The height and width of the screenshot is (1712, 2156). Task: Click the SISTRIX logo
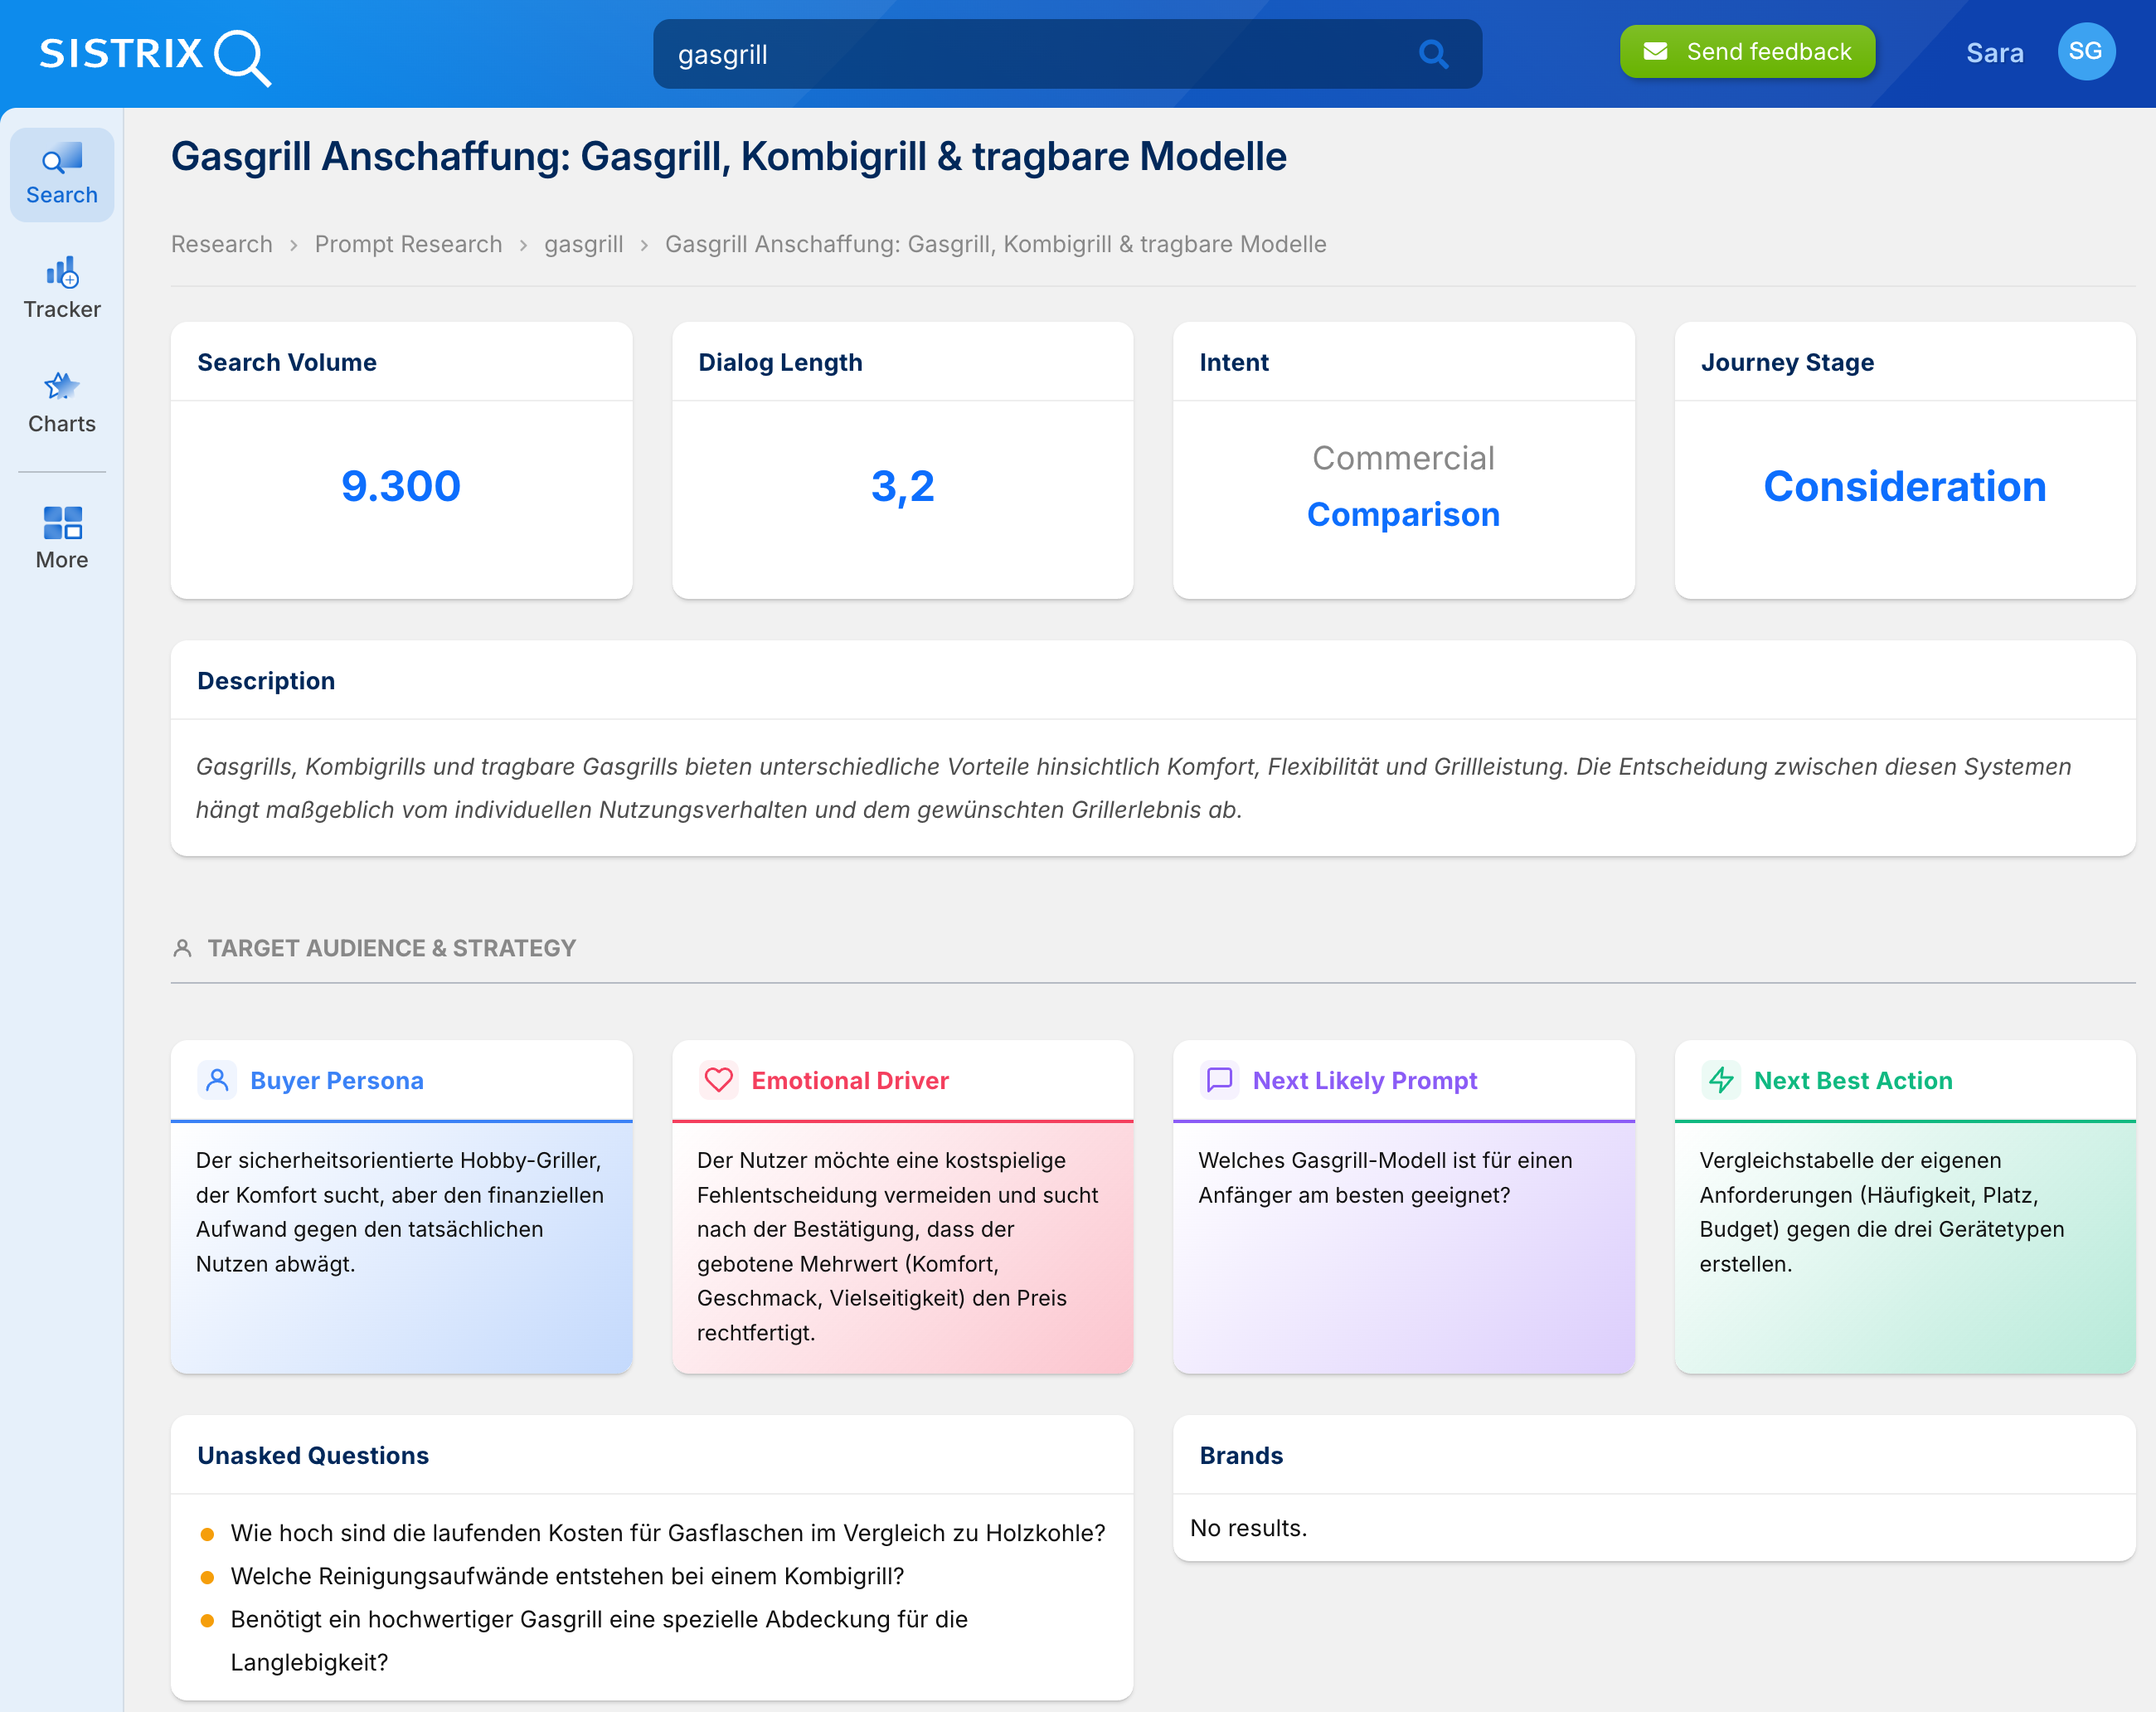tap(155, 54)
